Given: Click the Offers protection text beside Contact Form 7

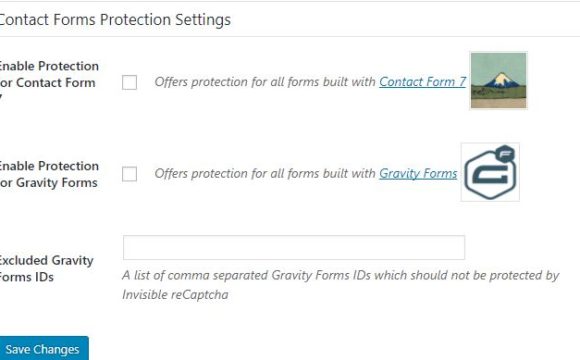Looking at the screenshot, I should 265,82.
